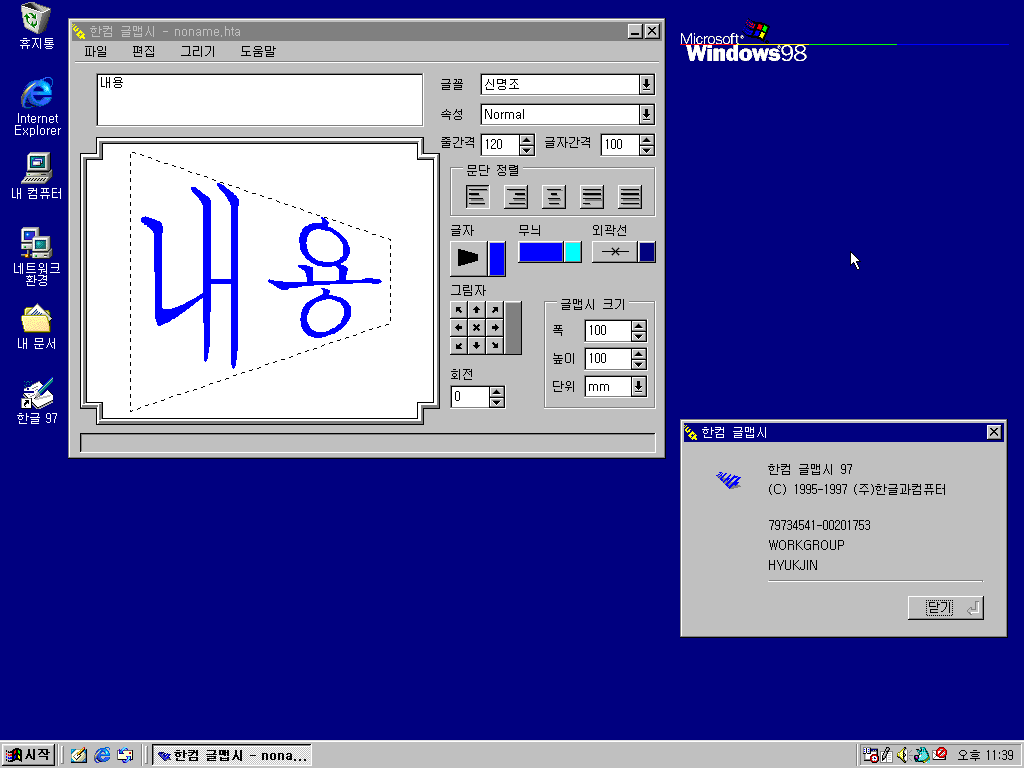Click the gray shadow color swatch
Viewport: 1024px width, 768px height.
click(513, 328)
